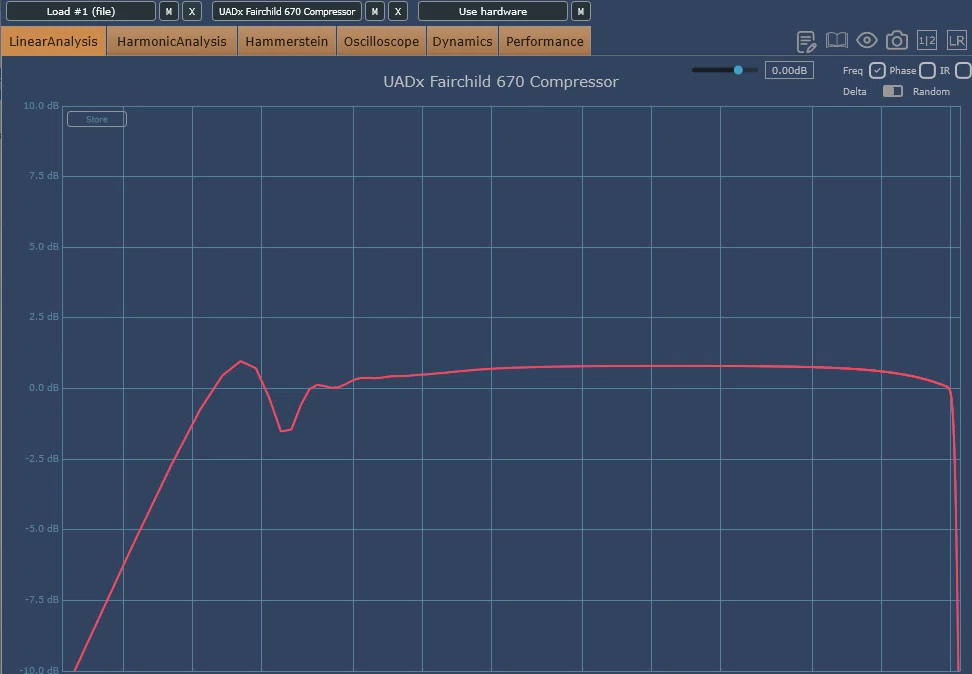This screenshot has width=972, height=674.
Task: Click the UADx Fairchild 670 Compressor graph title
Action: (x=501, y=82)
